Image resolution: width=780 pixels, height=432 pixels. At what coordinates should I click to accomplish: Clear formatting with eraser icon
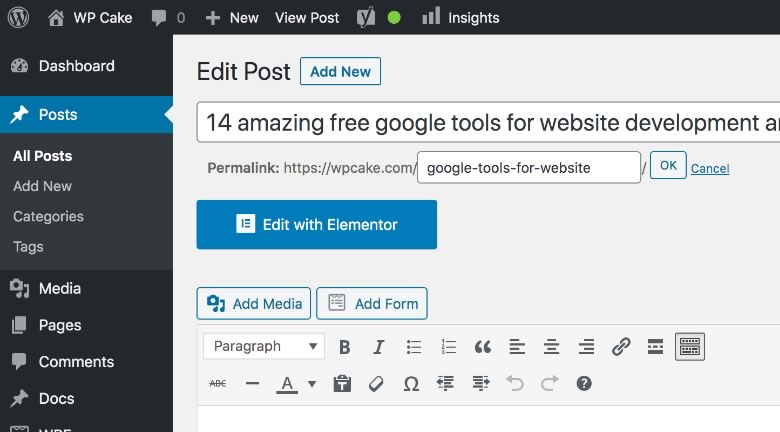point(377,384)
